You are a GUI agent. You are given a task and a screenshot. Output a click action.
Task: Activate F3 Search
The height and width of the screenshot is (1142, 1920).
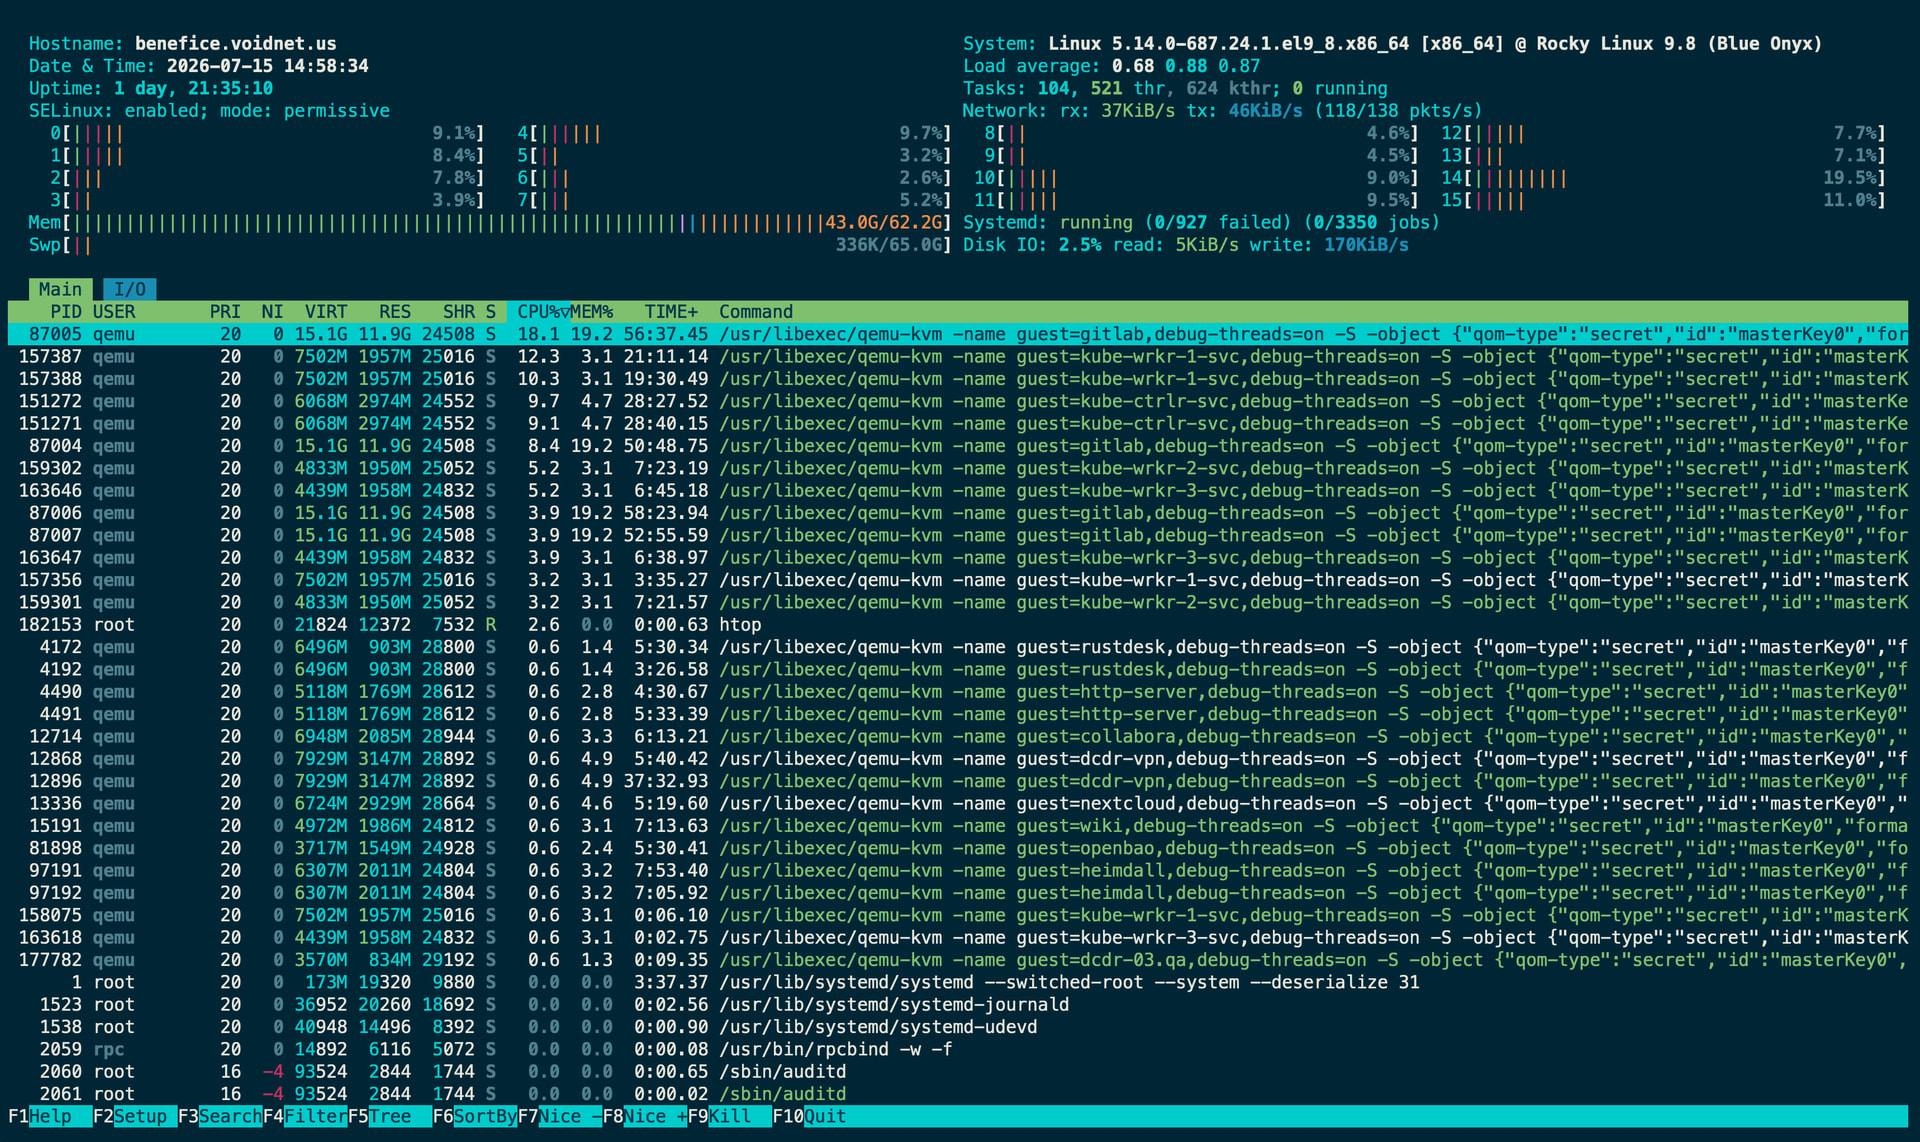point(220,1116)
